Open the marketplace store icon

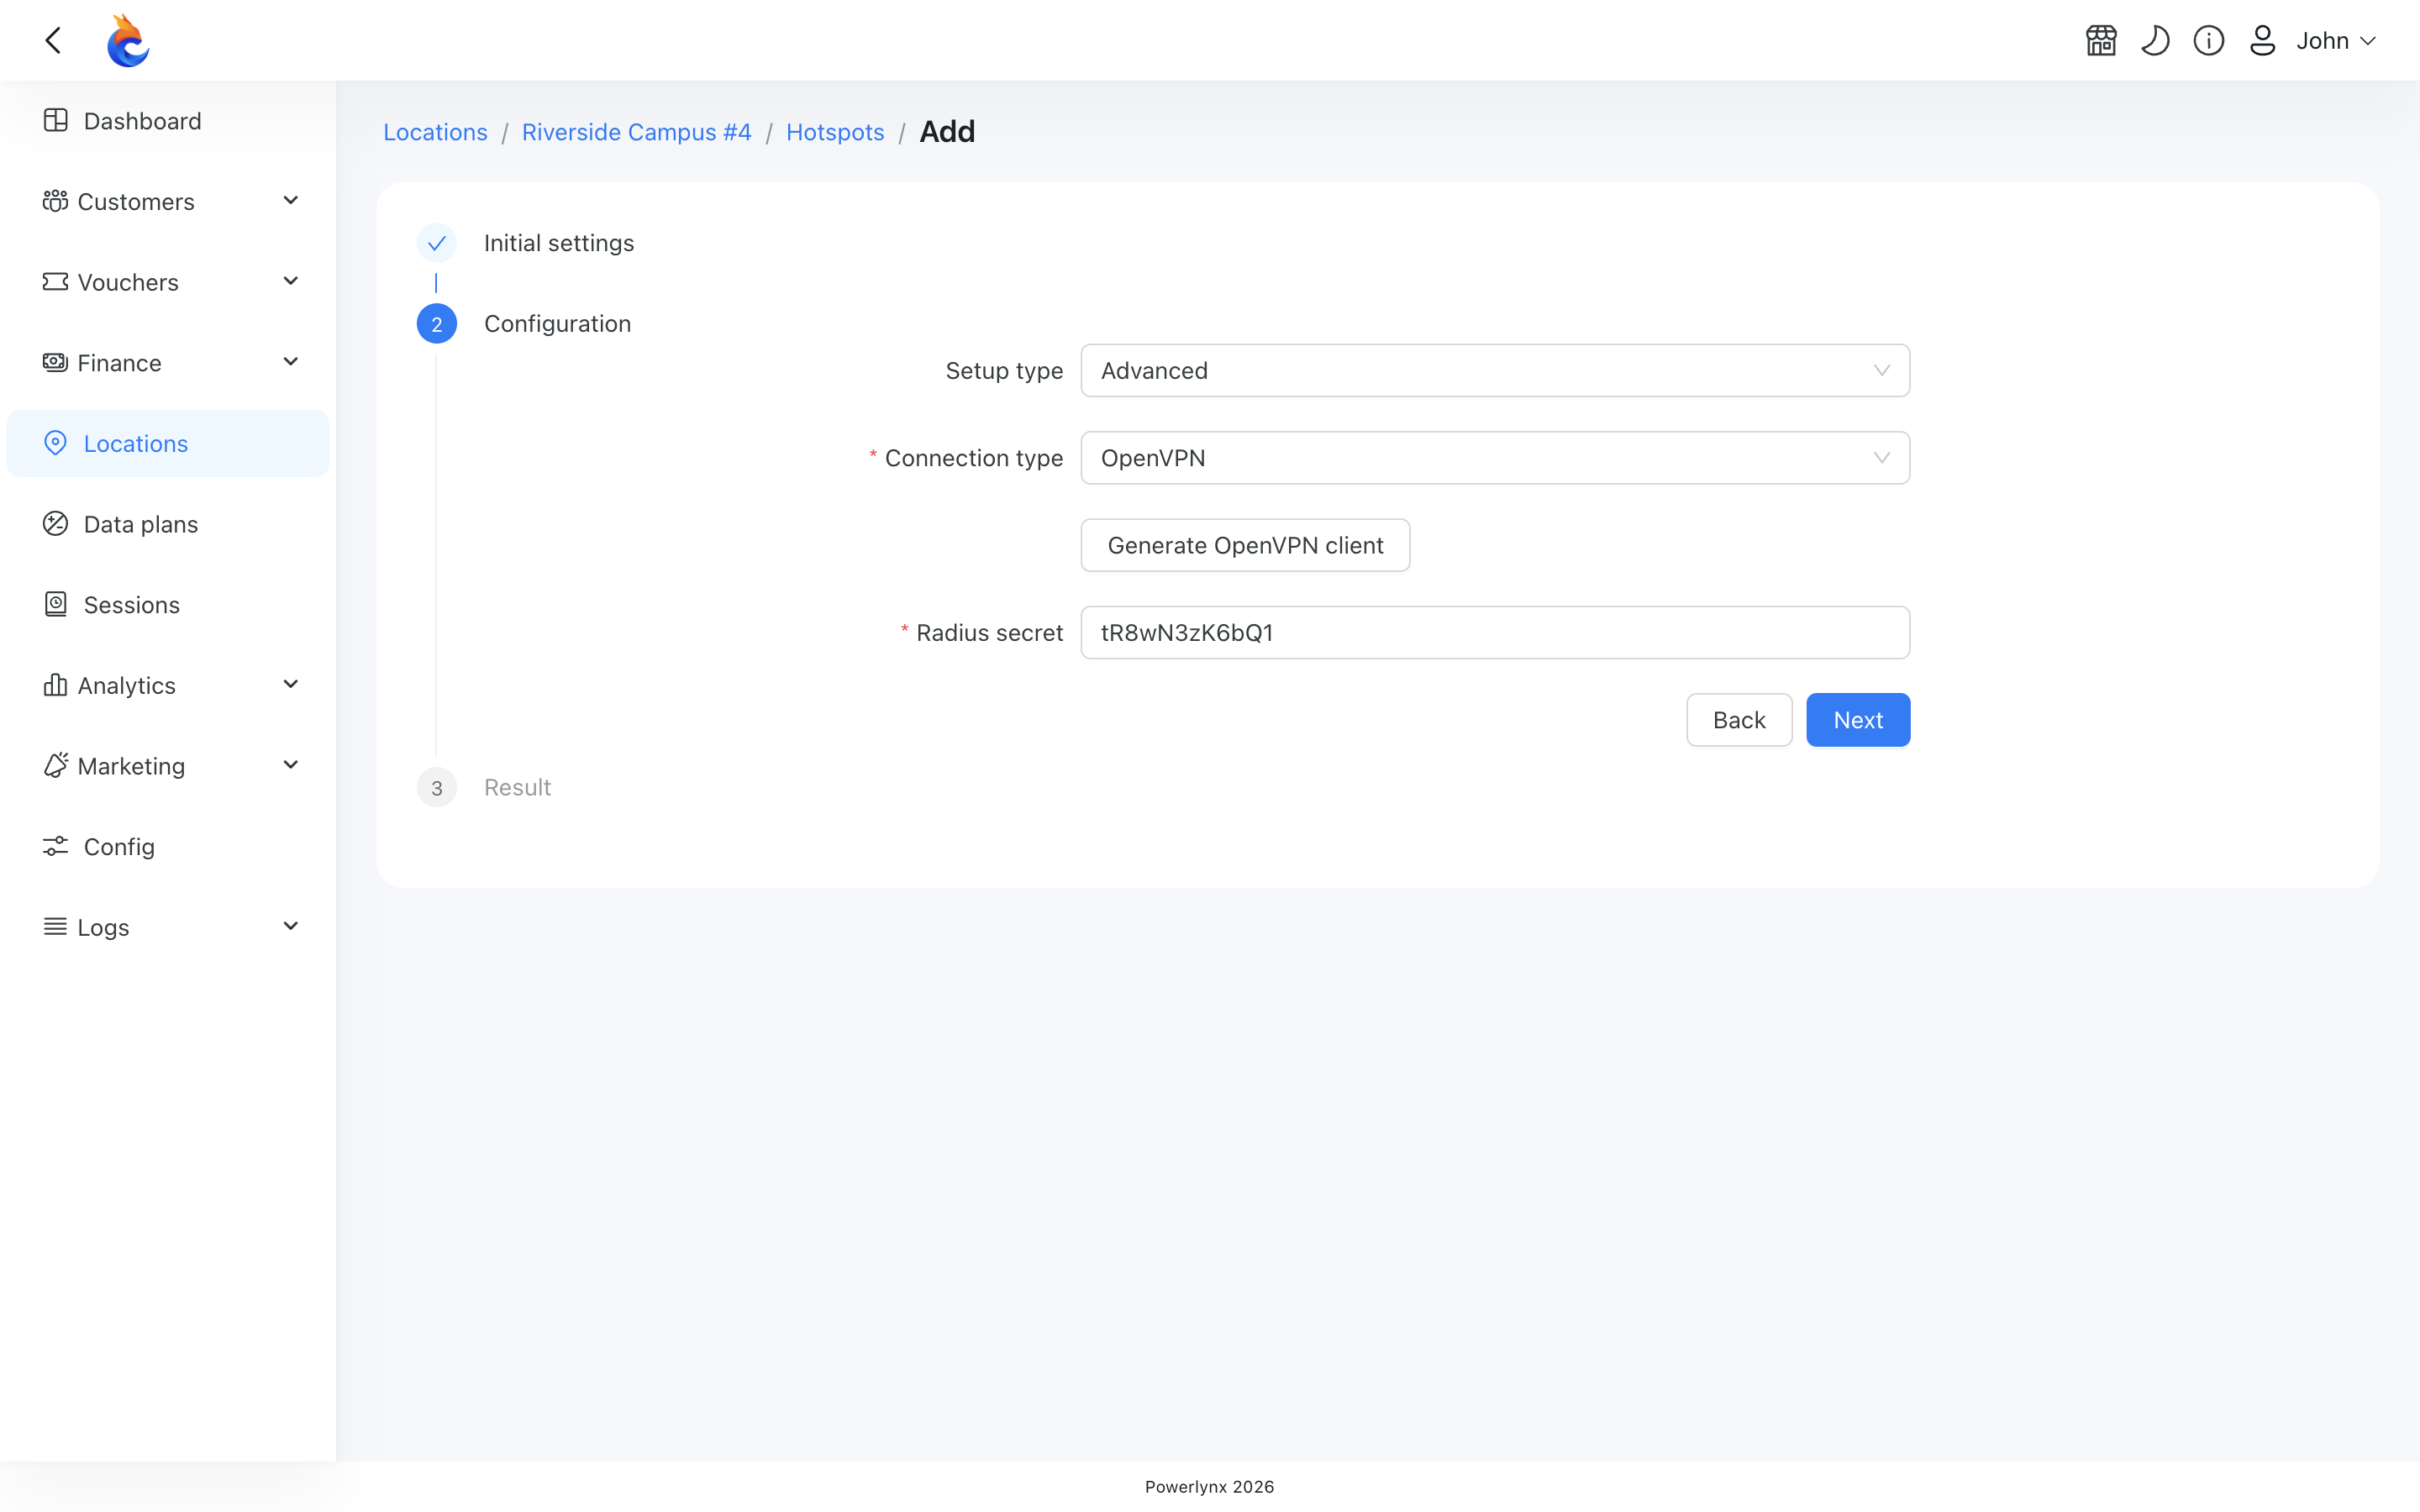point(2101,40)
